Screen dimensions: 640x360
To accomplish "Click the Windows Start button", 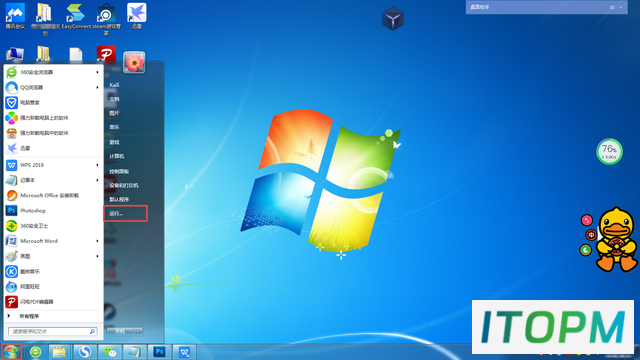I will point(11,352).
